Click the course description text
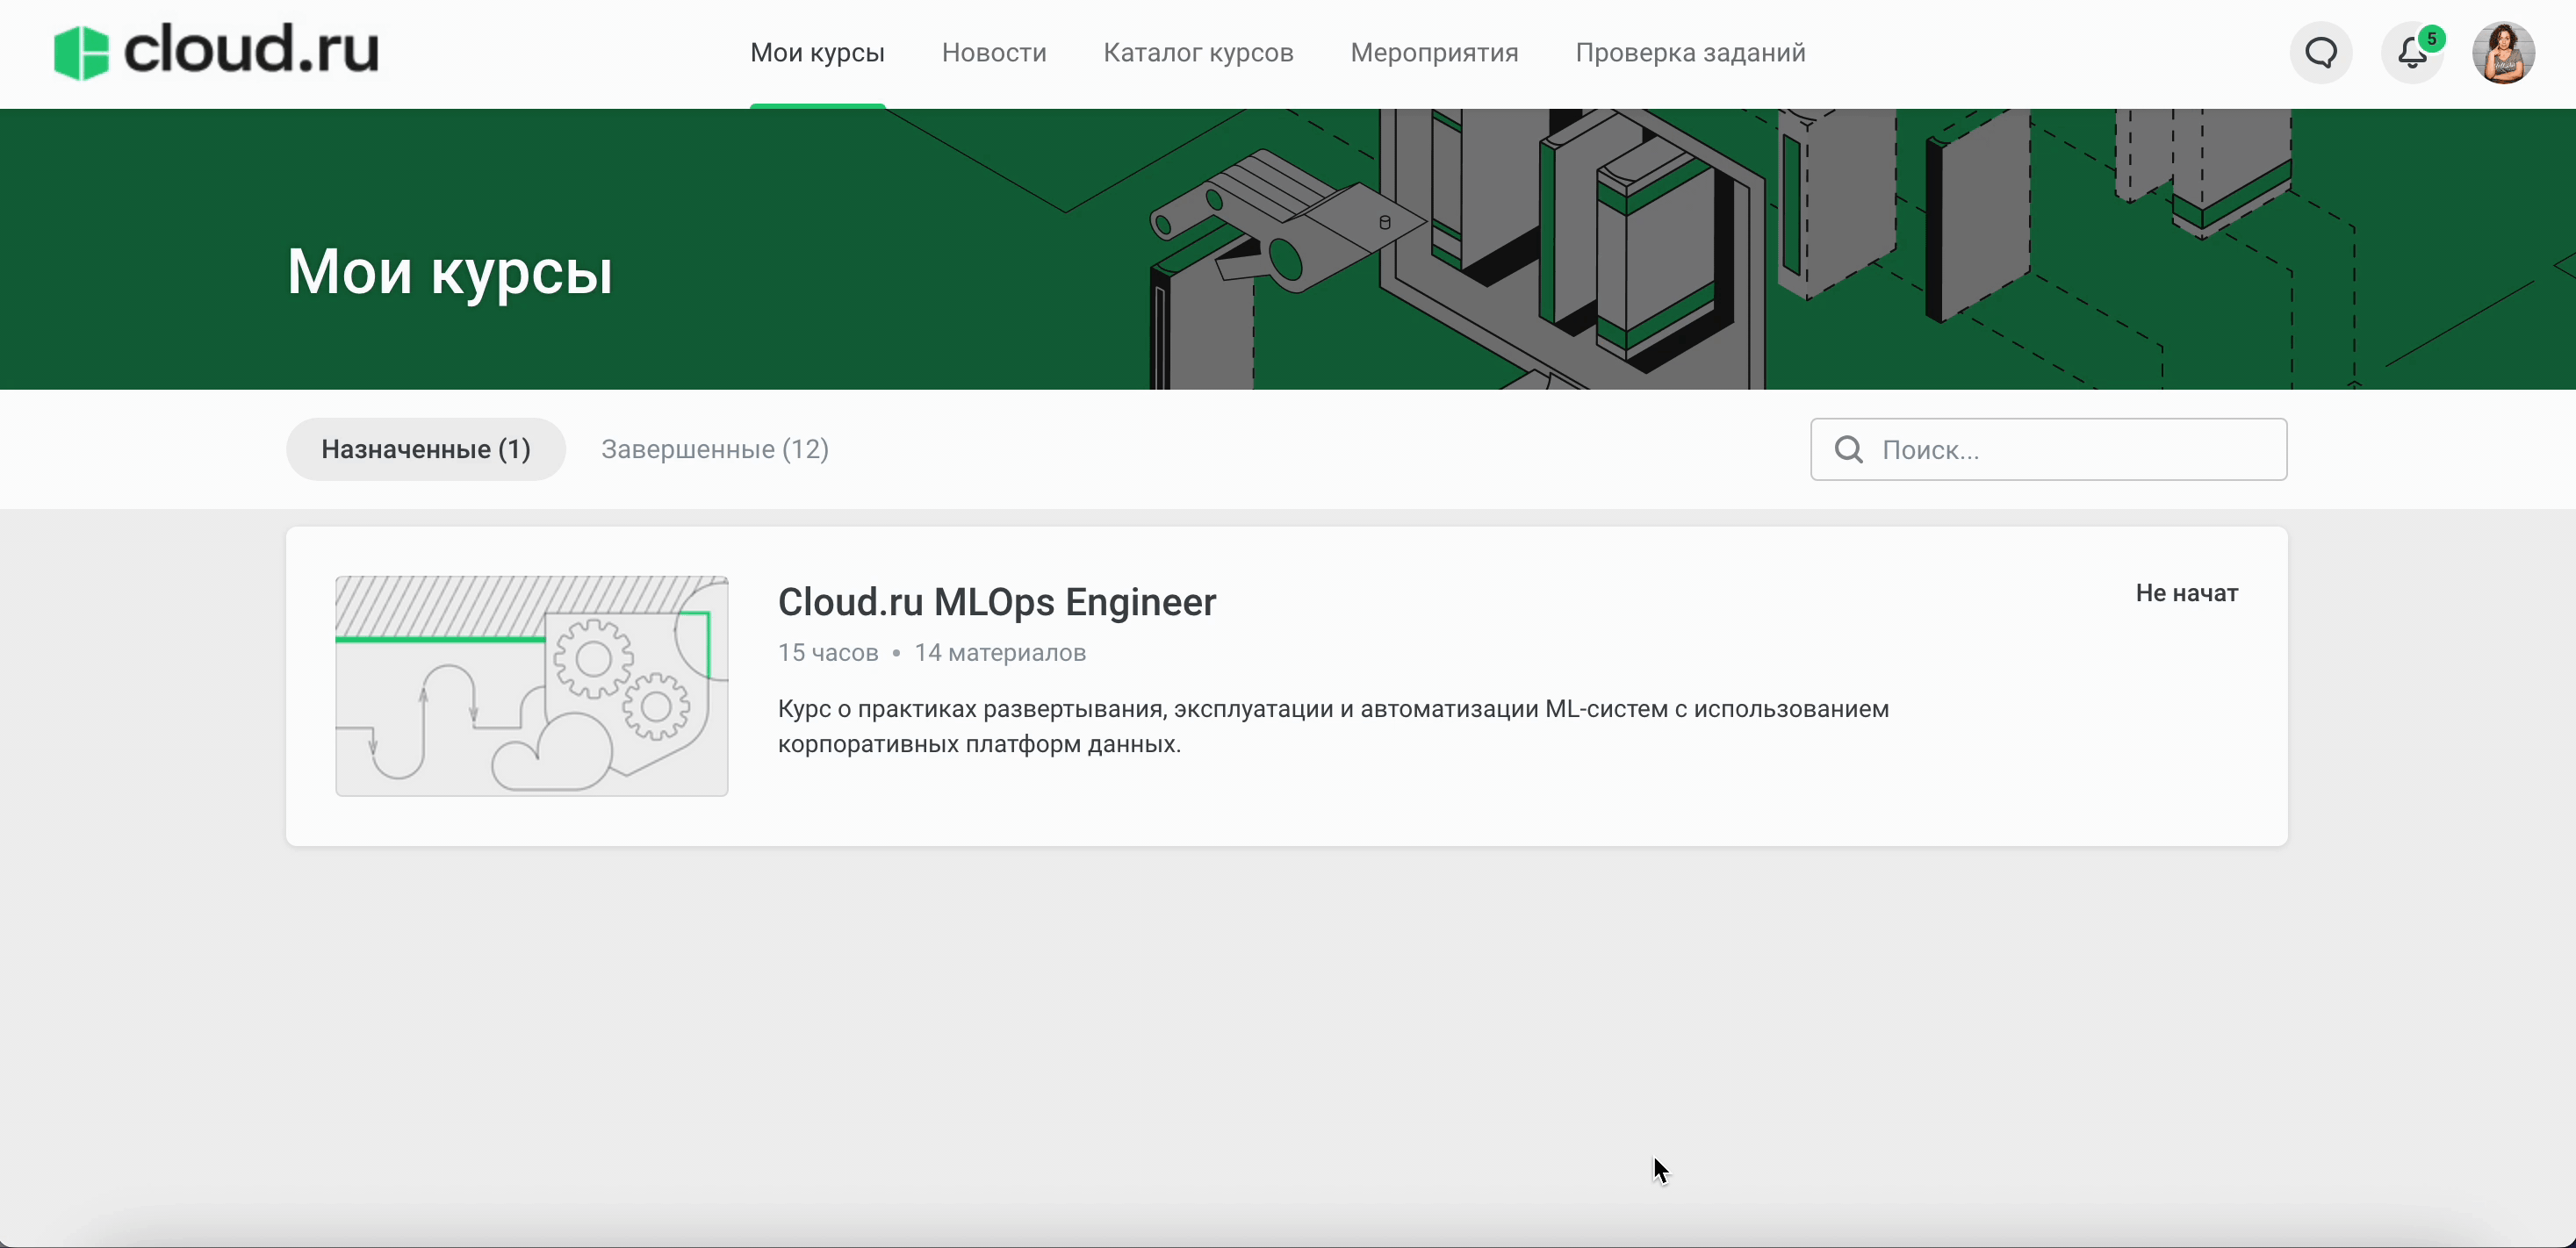This screenshot has height=1248, width=2576. pos(1332,726)
